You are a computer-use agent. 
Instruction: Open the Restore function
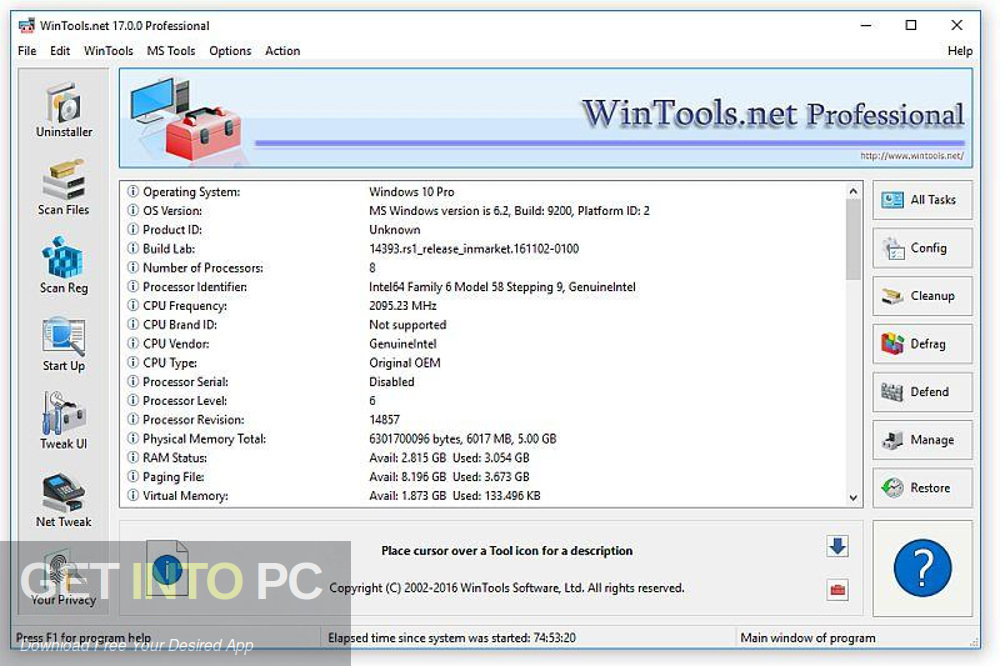click(922, 487)
